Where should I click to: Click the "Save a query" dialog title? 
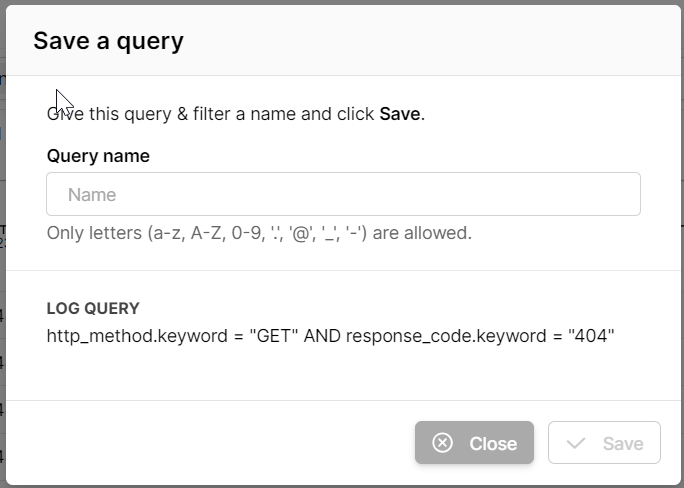point(108,41)
